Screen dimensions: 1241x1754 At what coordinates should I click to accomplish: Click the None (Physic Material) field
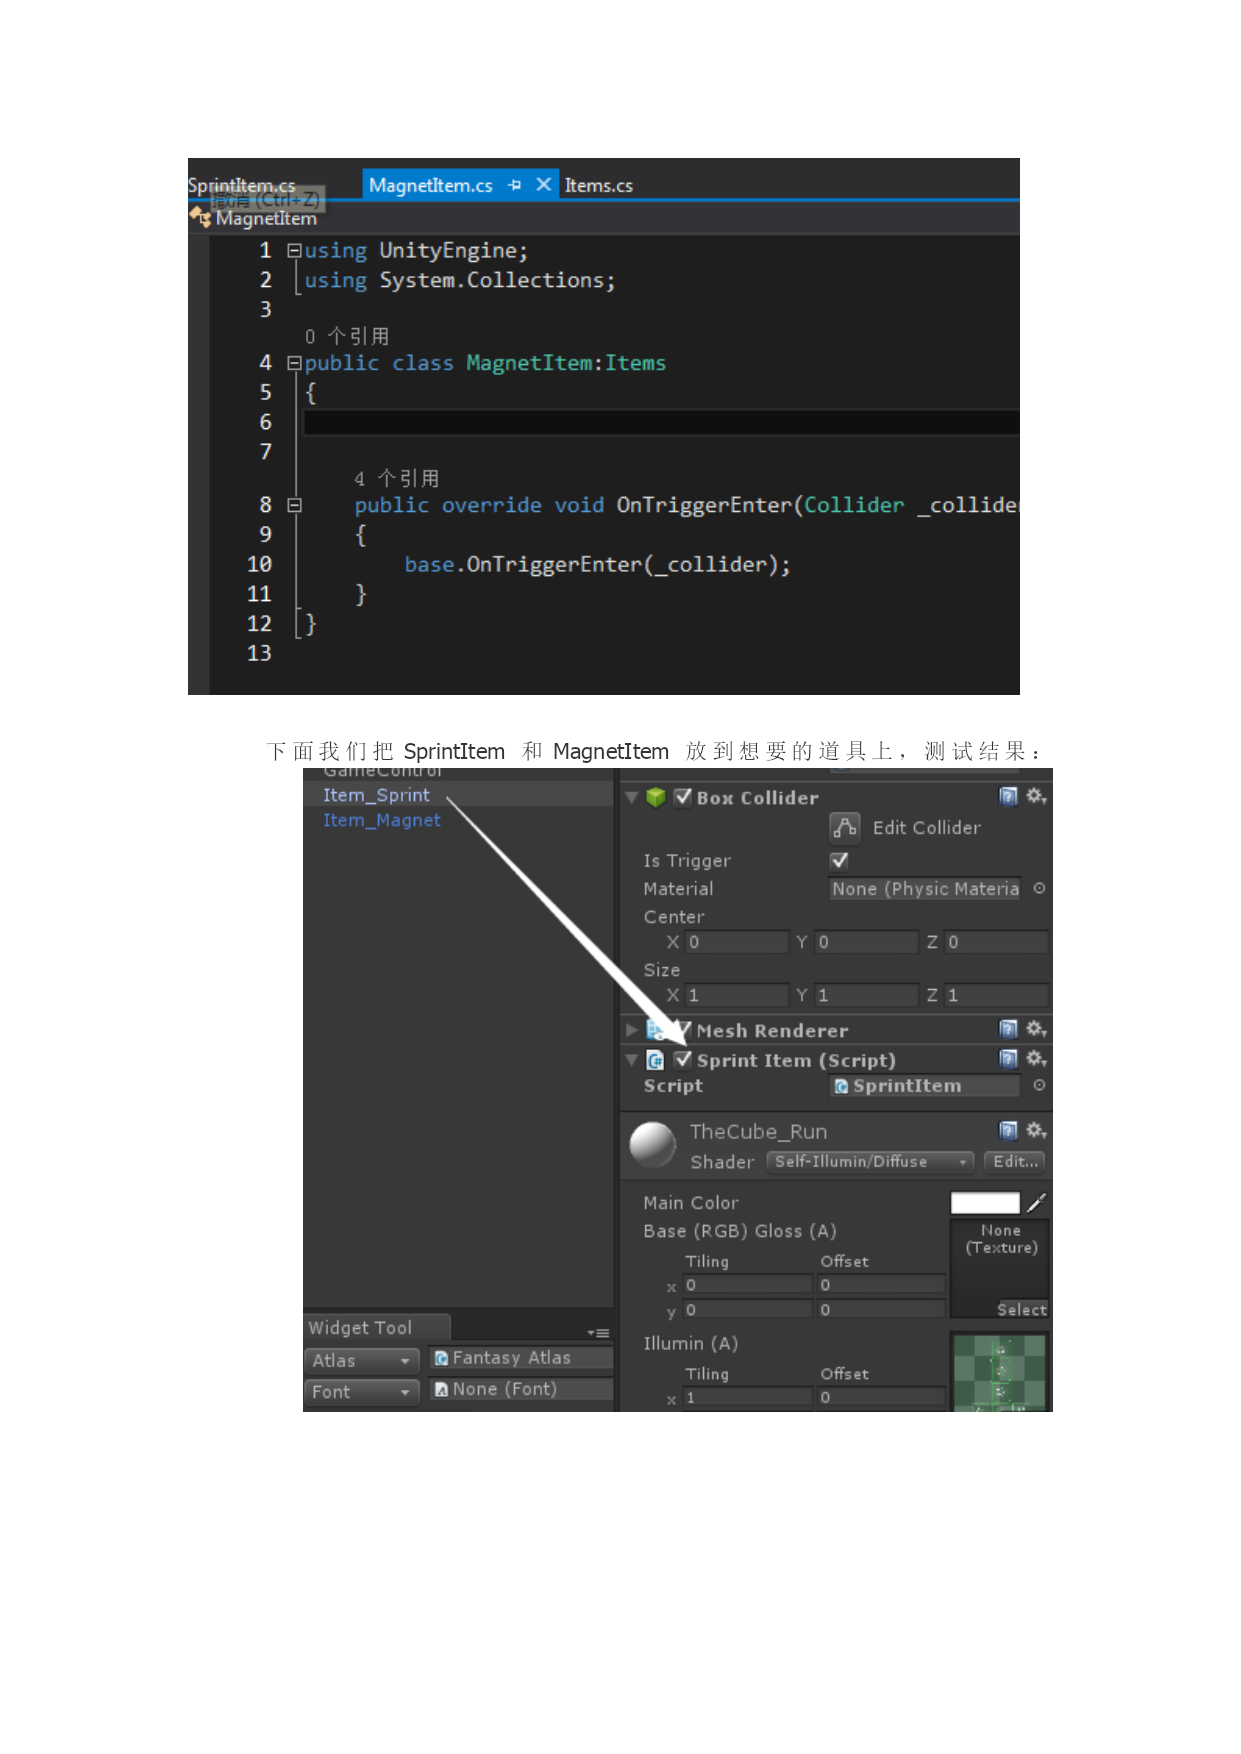(x=925, y=888)
